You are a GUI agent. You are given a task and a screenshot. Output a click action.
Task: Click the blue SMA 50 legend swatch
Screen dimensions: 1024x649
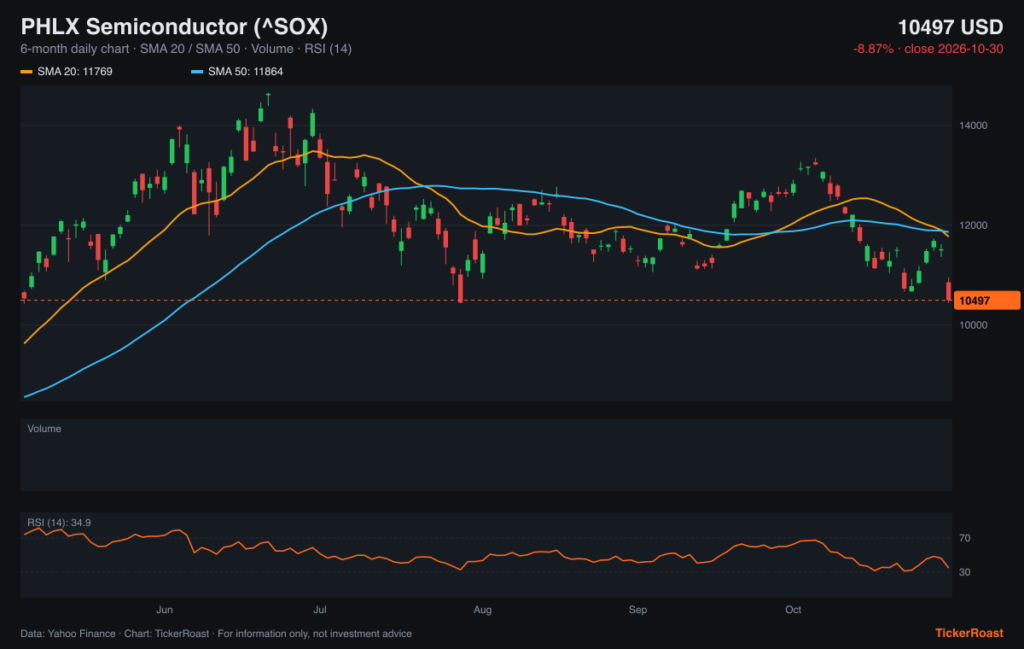tap(197, 72)
